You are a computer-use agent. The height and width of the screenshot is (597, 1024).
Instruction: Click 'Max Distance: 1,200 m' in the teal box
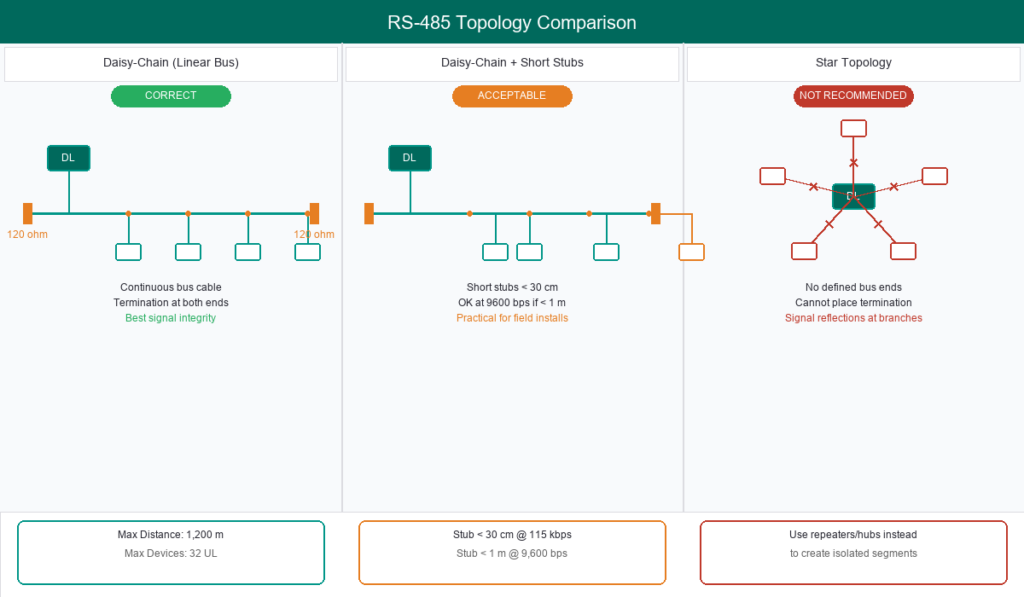[x=170, y=535]
